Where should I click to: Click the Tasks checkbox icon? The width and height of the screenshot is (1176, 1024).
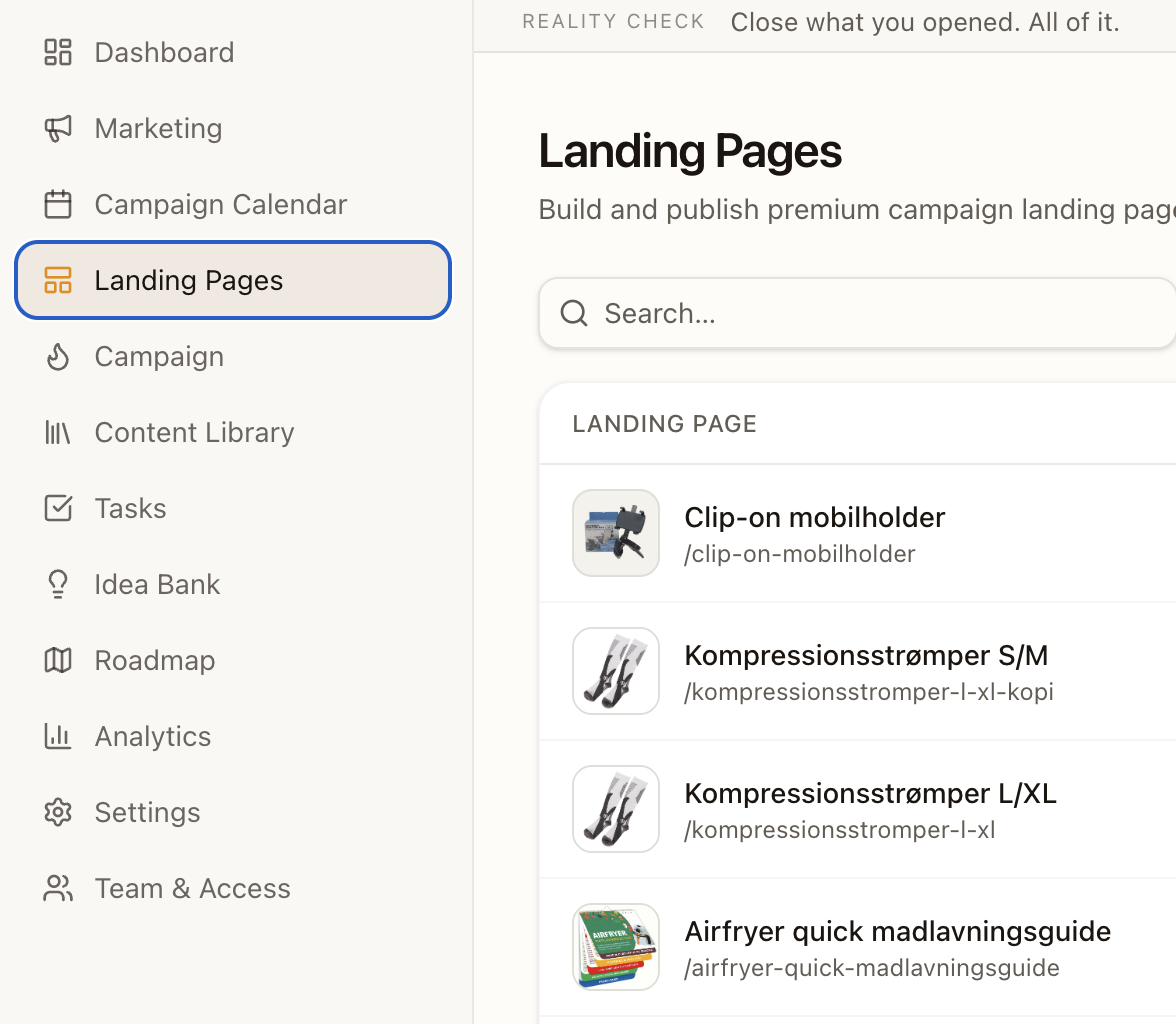pos(58,508)
